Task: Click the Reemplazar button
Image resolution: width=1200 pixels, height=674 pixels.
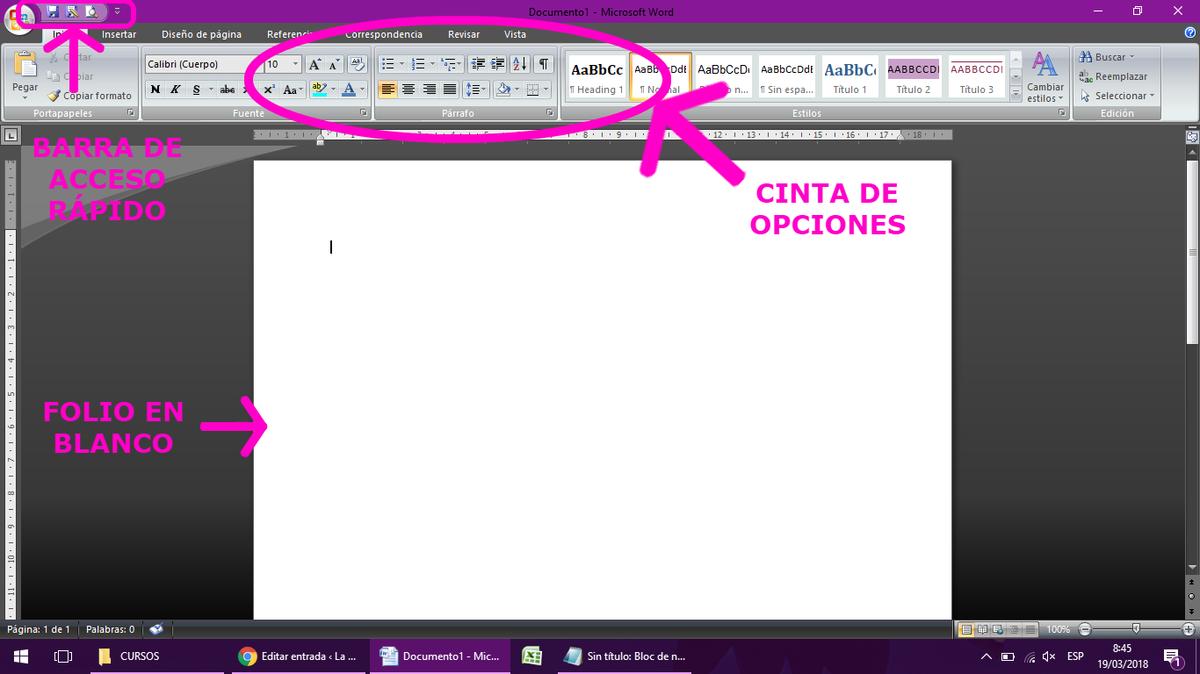Action: click(1113, 76)
